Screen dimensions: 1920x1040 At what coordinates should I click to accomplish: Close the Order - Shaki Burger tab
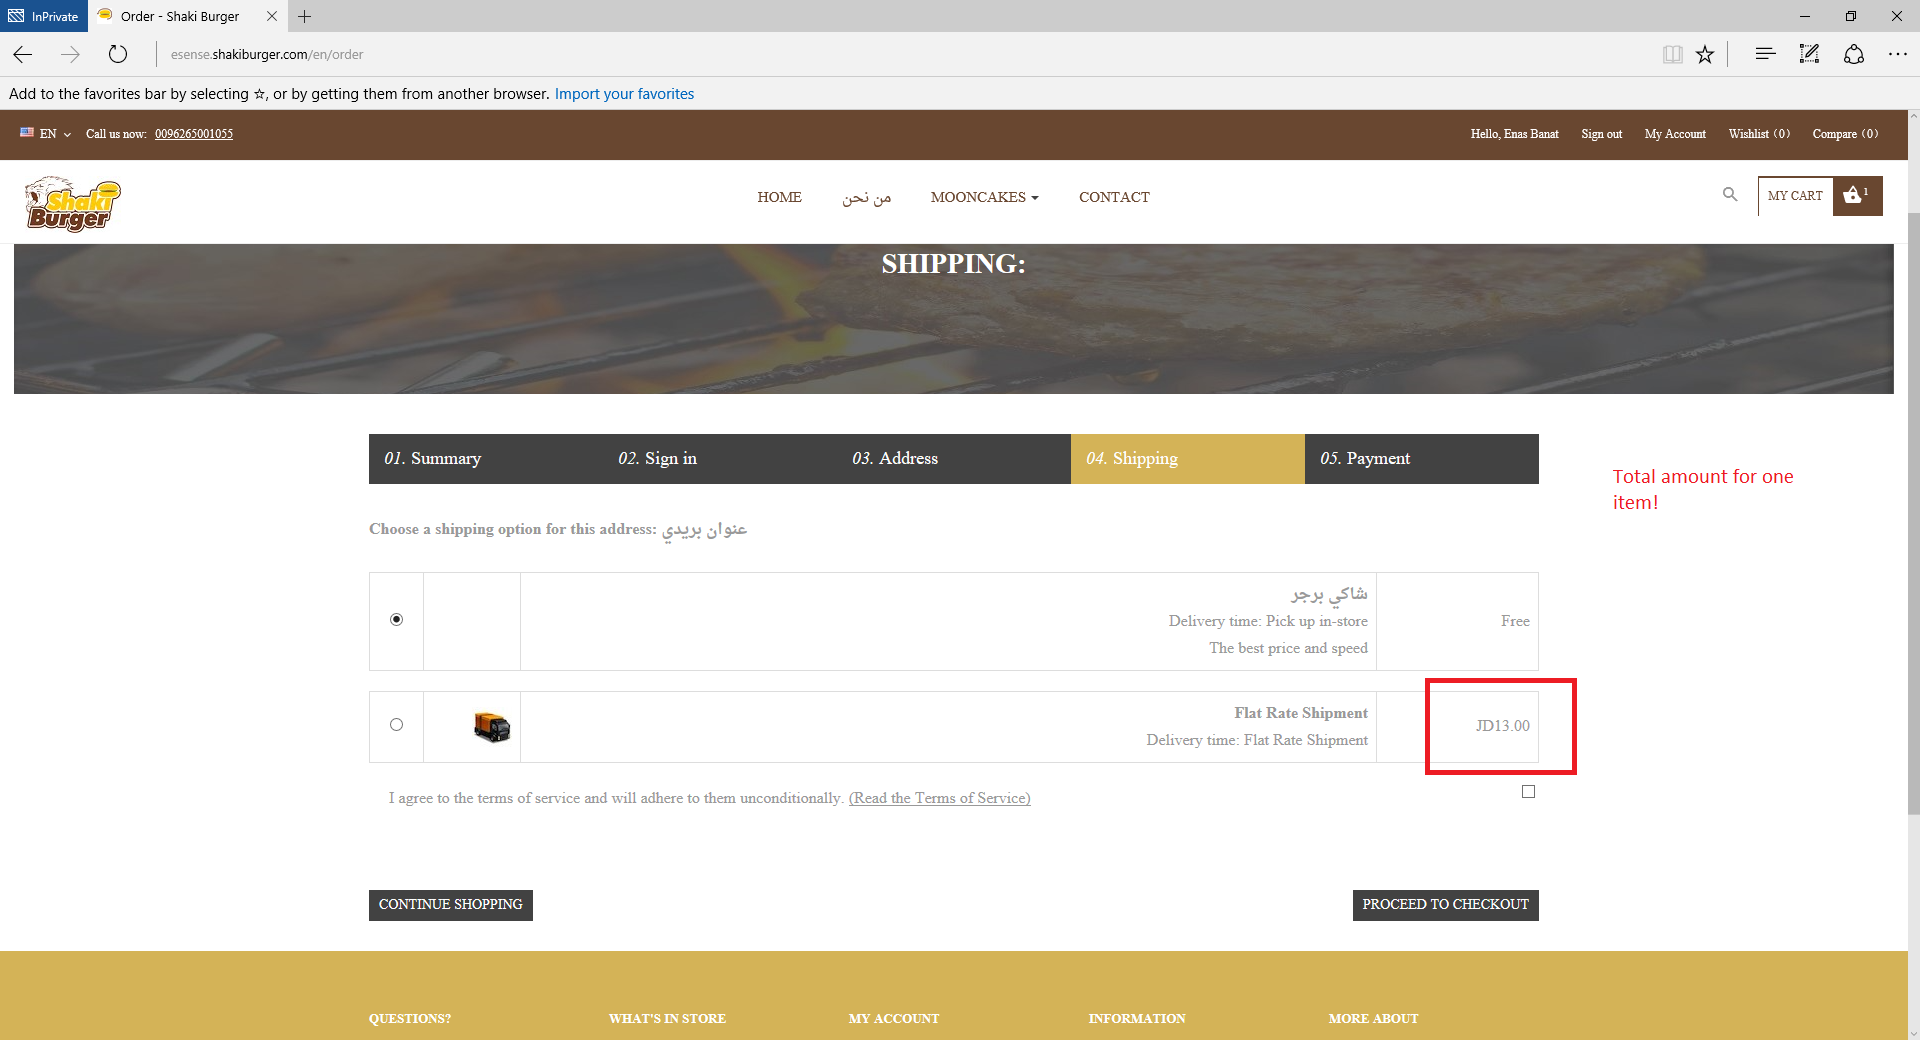point(271,16)
